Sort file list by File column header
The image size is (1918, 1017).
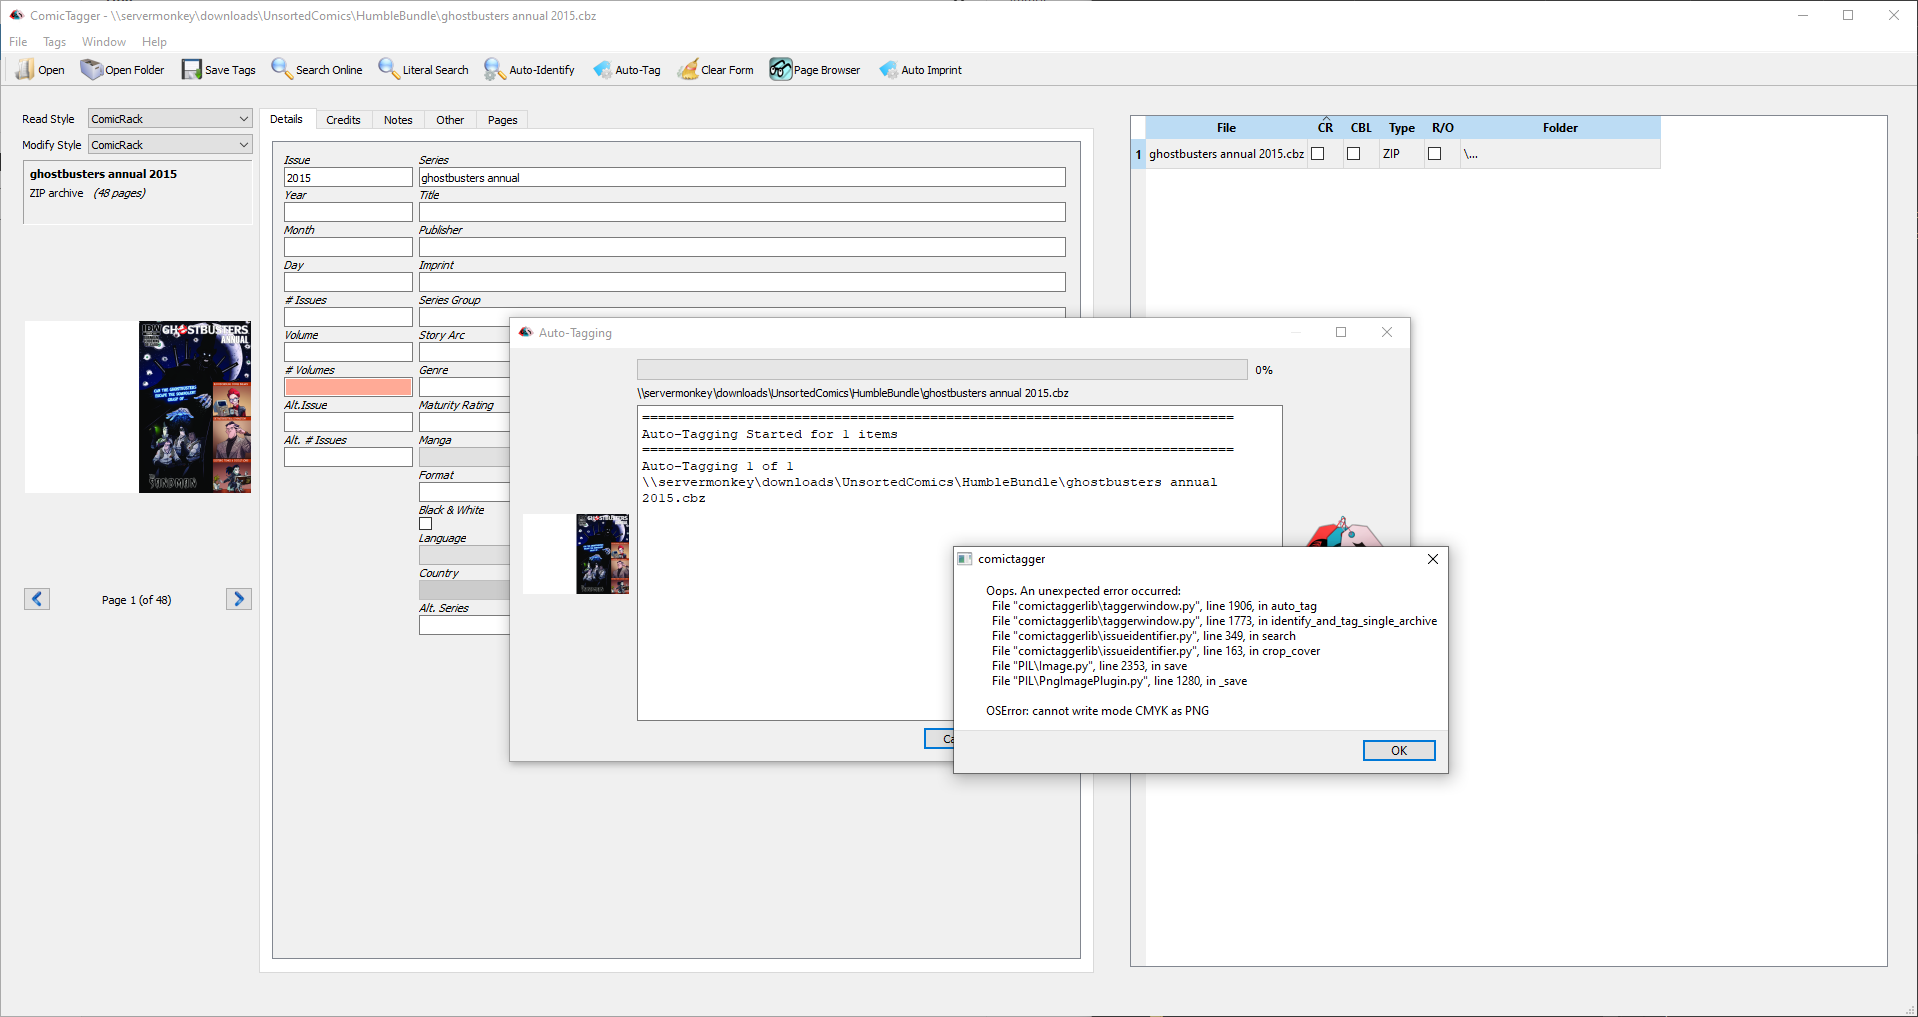pos(1226,128)
